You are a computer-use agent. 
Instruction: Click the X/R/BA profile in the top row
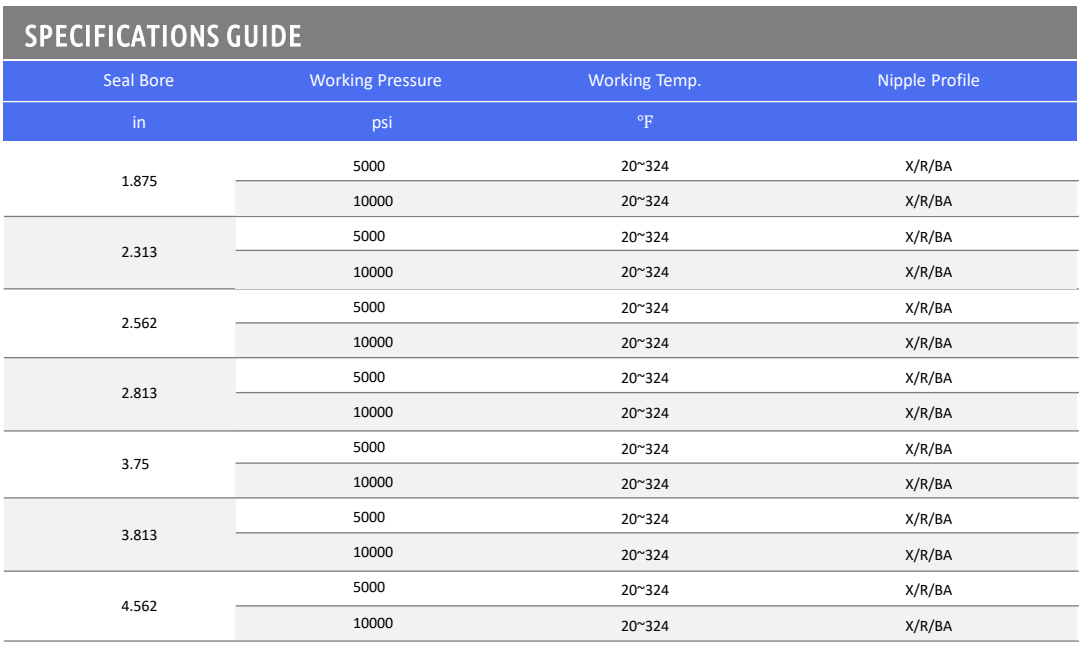(x=928, y=166)
